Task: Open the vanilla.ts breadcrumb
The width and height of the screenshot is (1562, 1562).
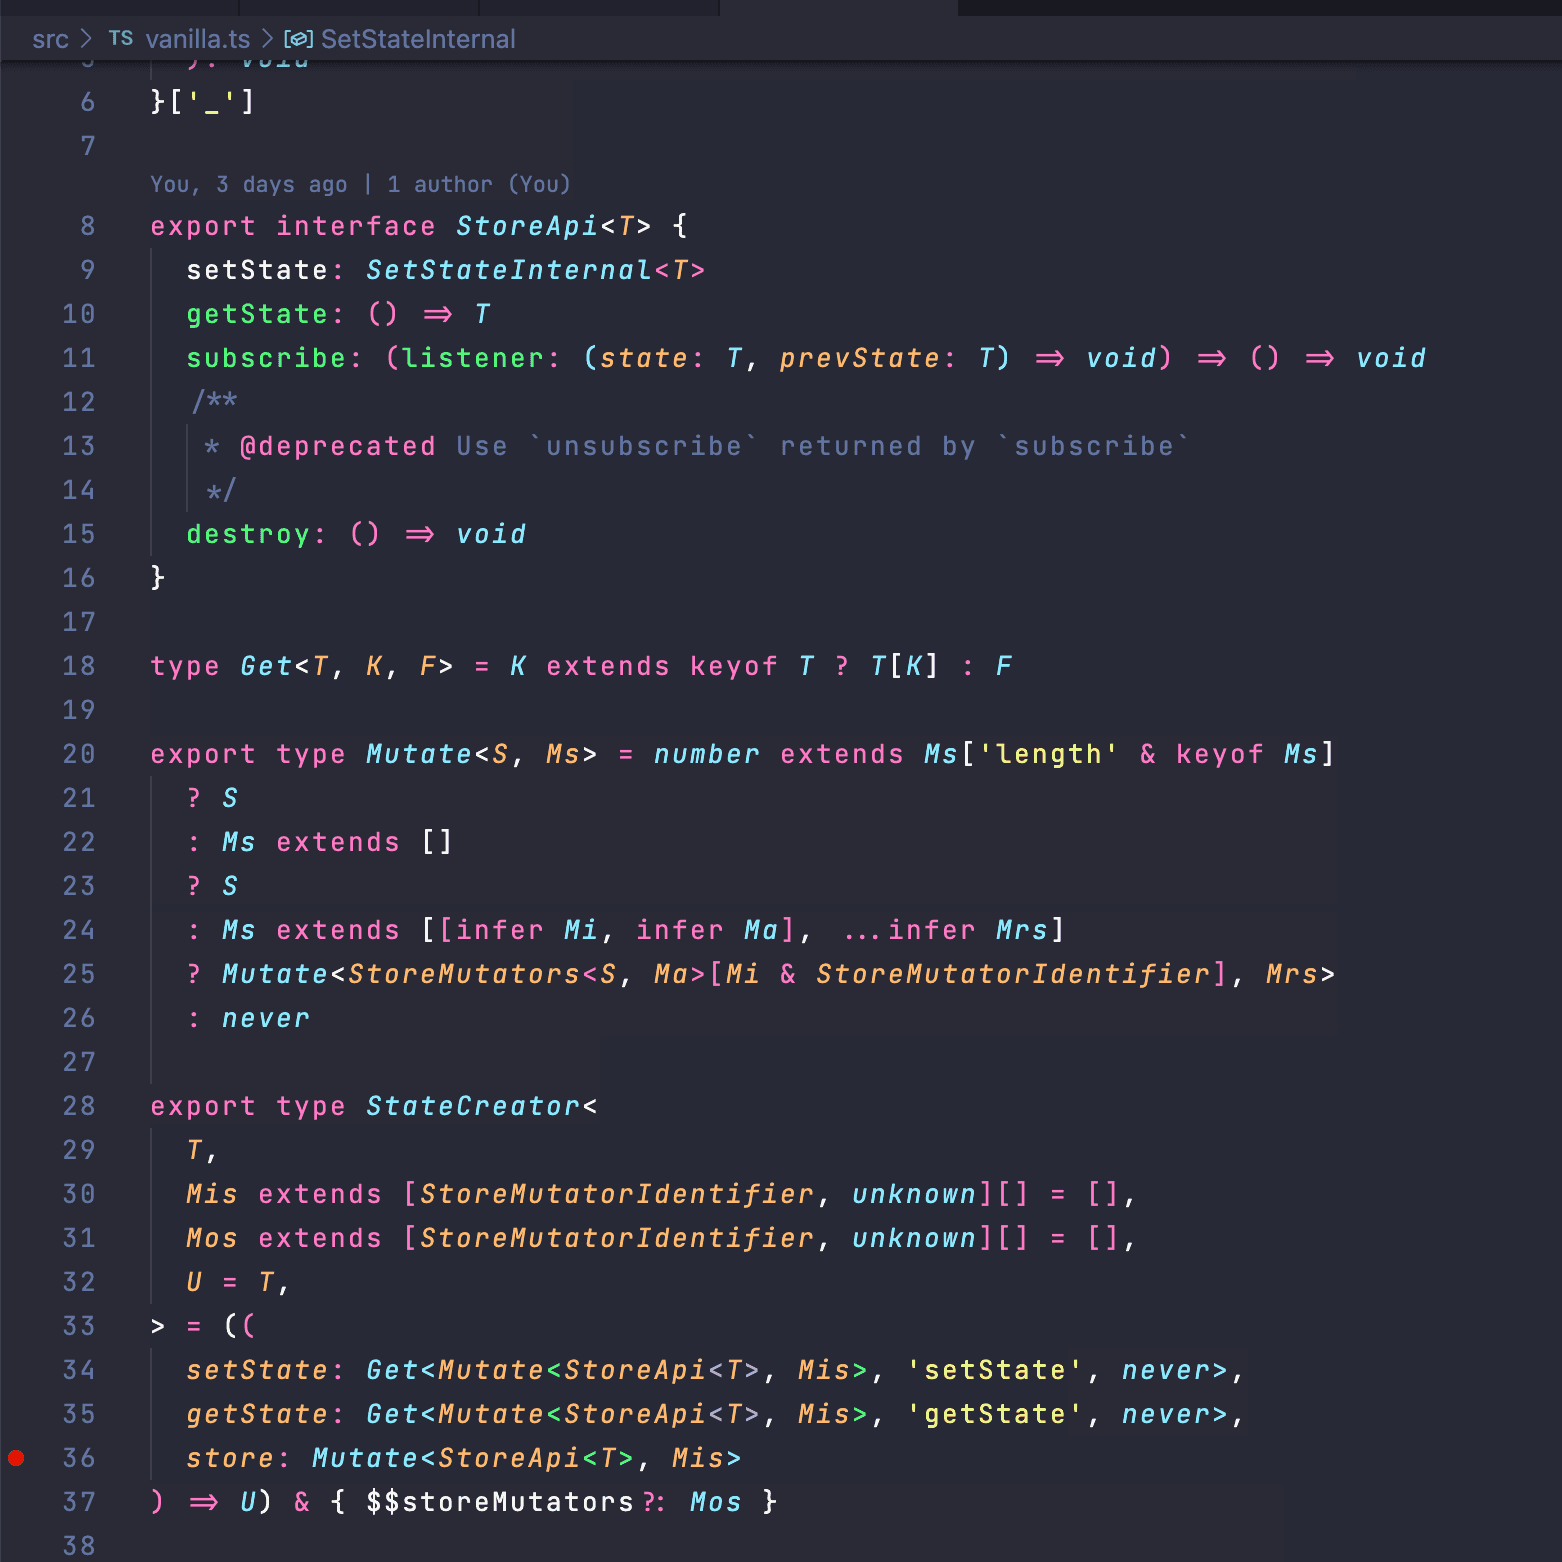Action: pyautogui.click(x=197, y=39)
